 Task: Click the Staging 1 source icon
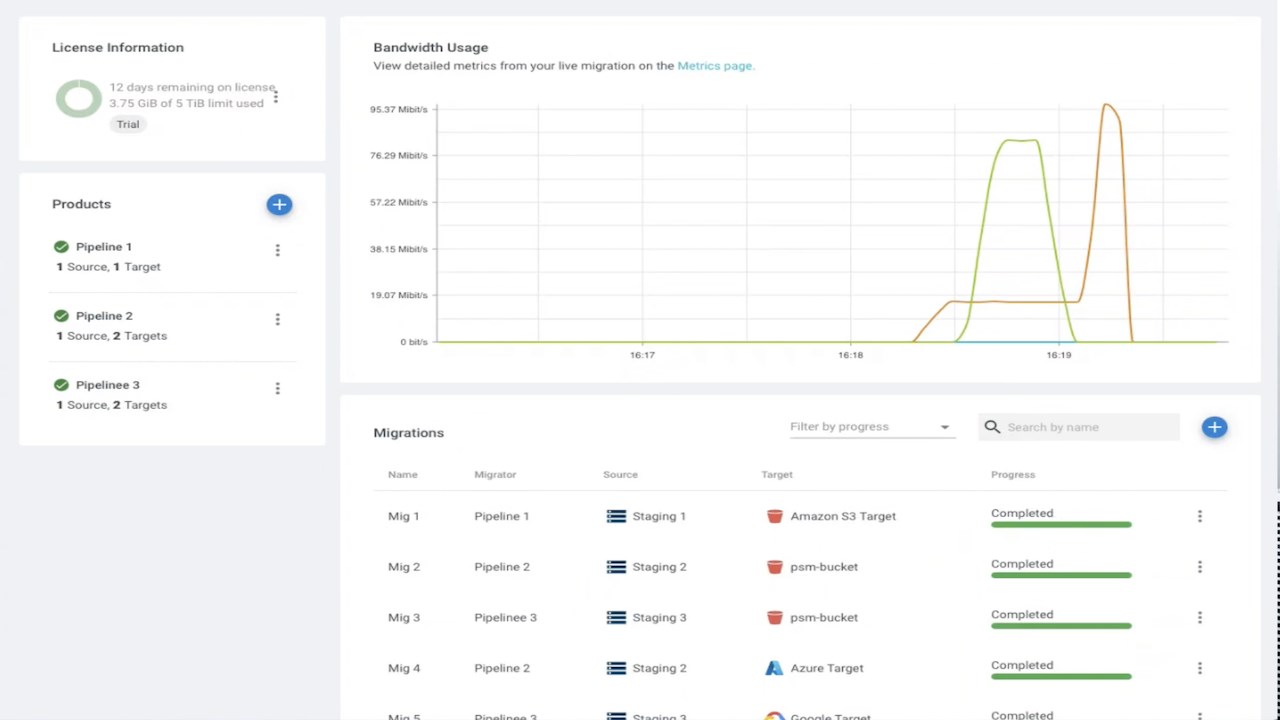(x=616, y=516)
